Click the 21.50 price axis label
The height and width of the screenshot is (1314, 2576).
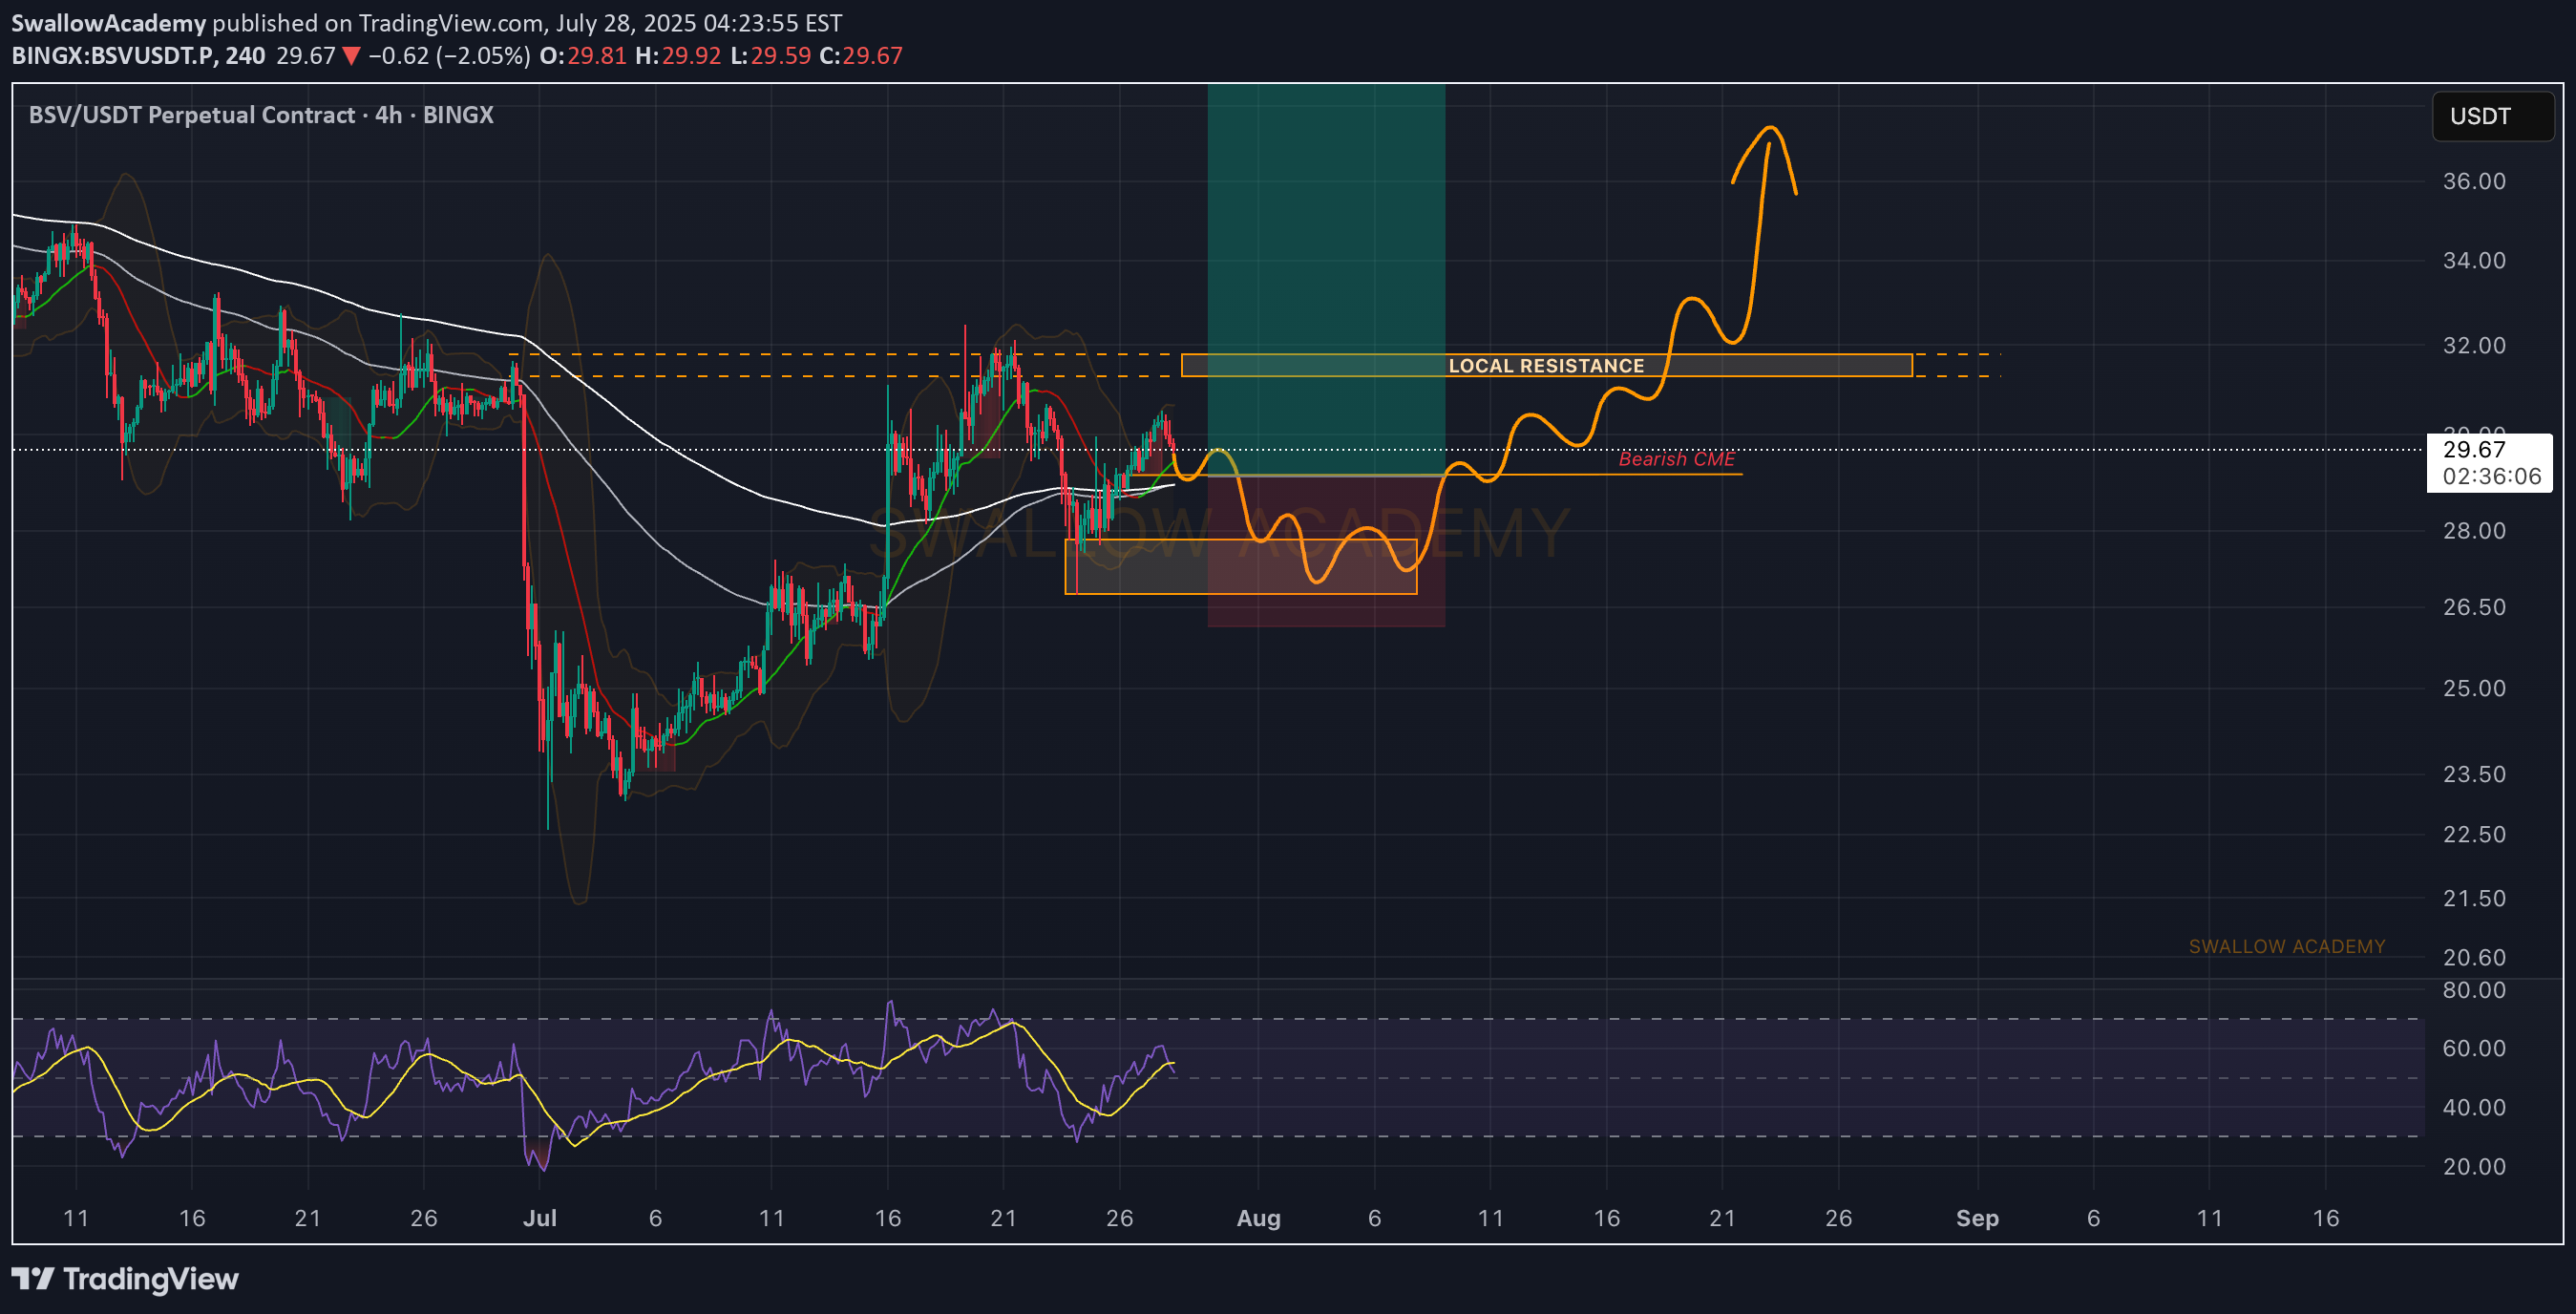pyautogui.click(x=2474, y=898)
